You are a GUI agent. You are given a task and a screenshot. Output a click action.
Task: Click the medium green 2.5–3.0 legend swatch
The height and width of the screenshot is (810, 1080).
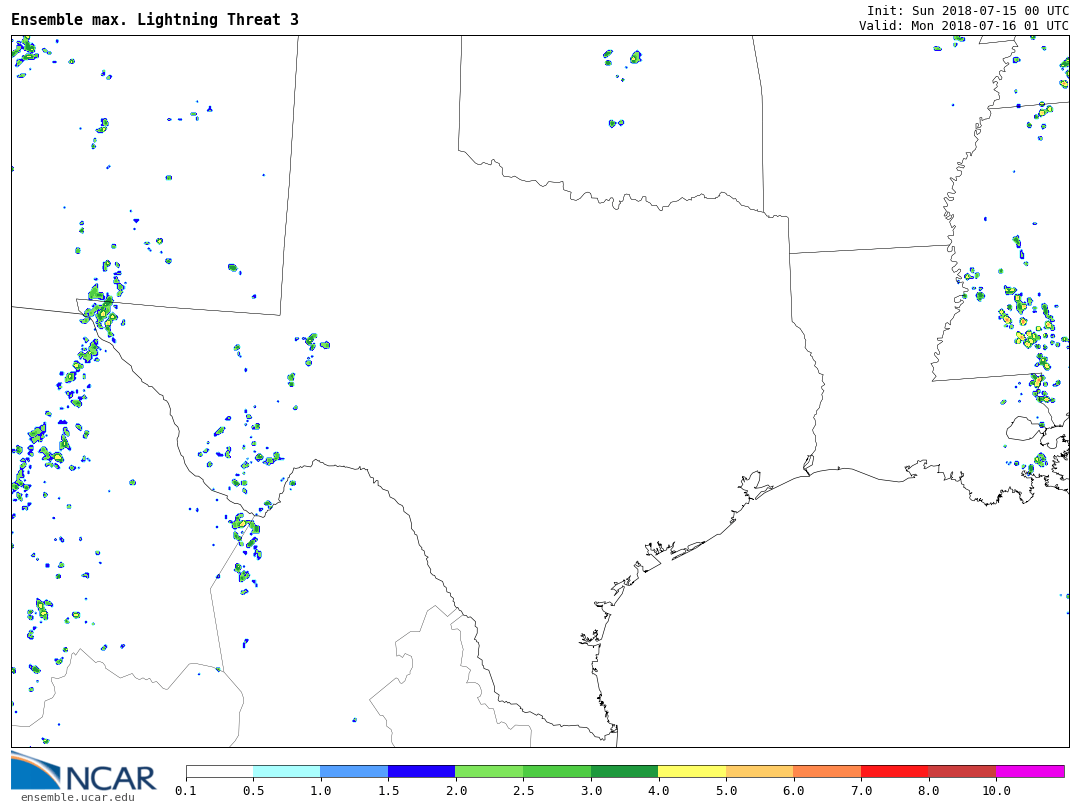(x=557, y=771)
